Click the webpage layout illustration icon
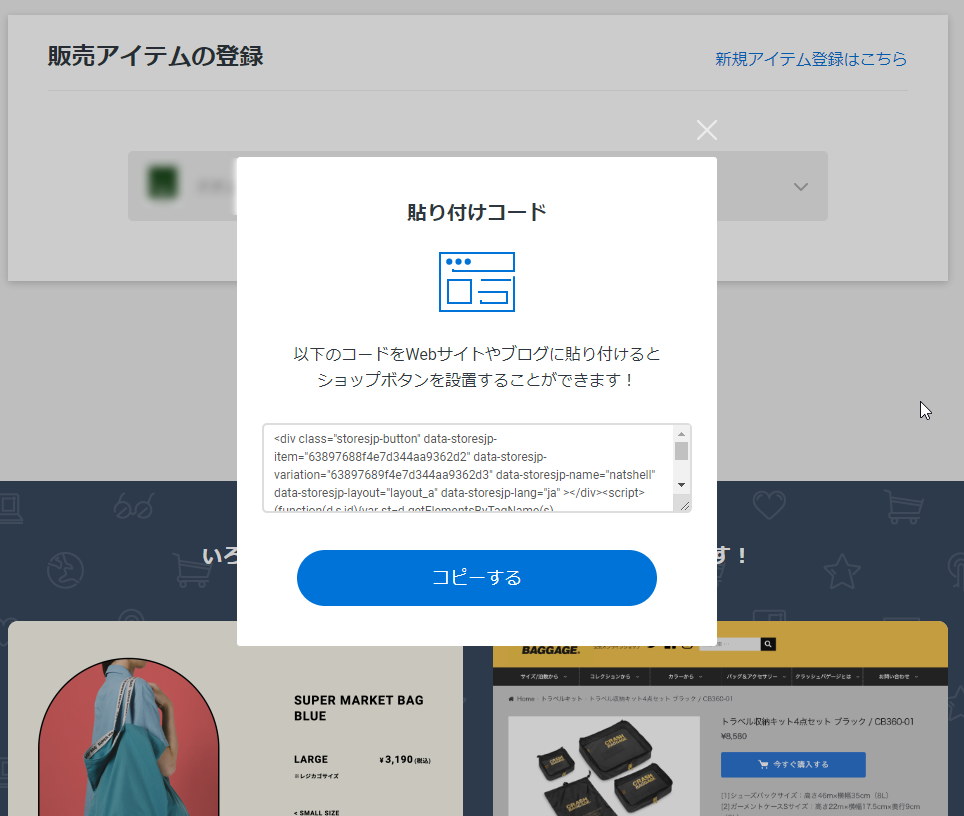 coord(477,282)
